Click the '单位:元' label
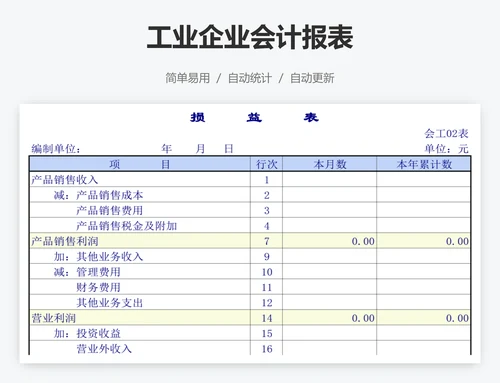The width and height of the screenshot is (500, 383). point(446,149)
